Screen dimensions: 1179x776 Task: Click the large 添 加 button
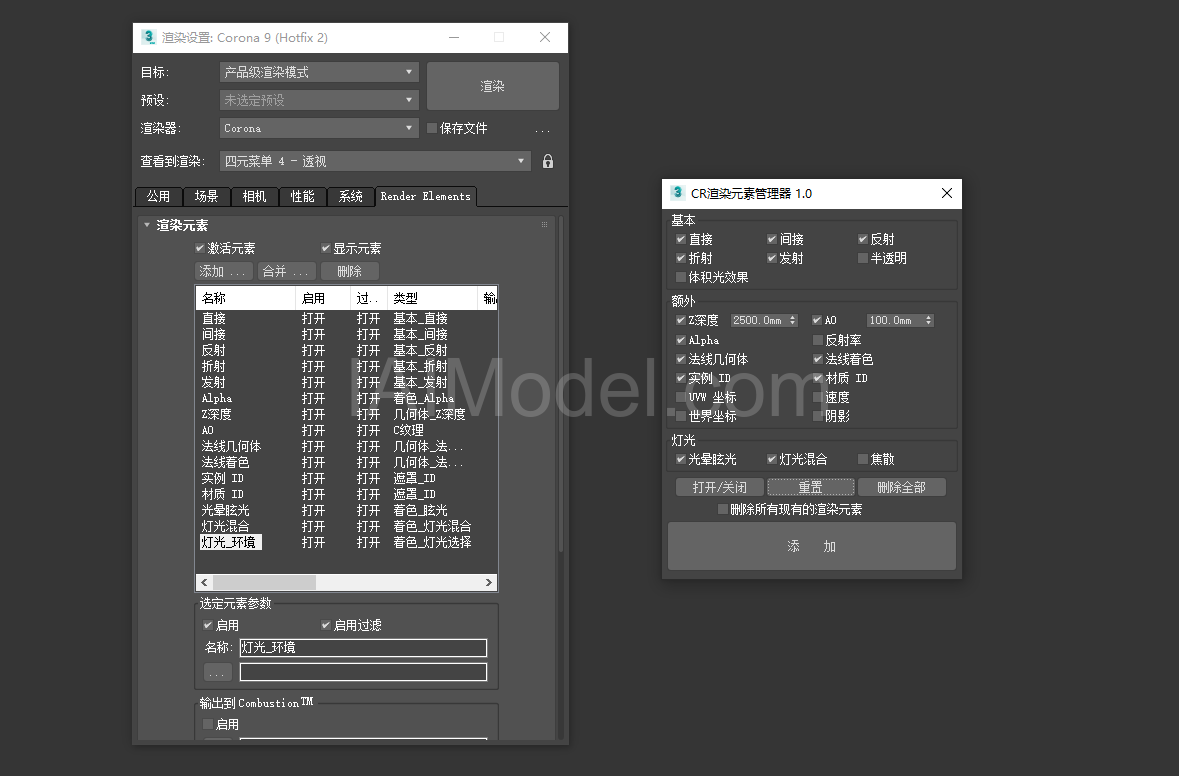(812, 547)
